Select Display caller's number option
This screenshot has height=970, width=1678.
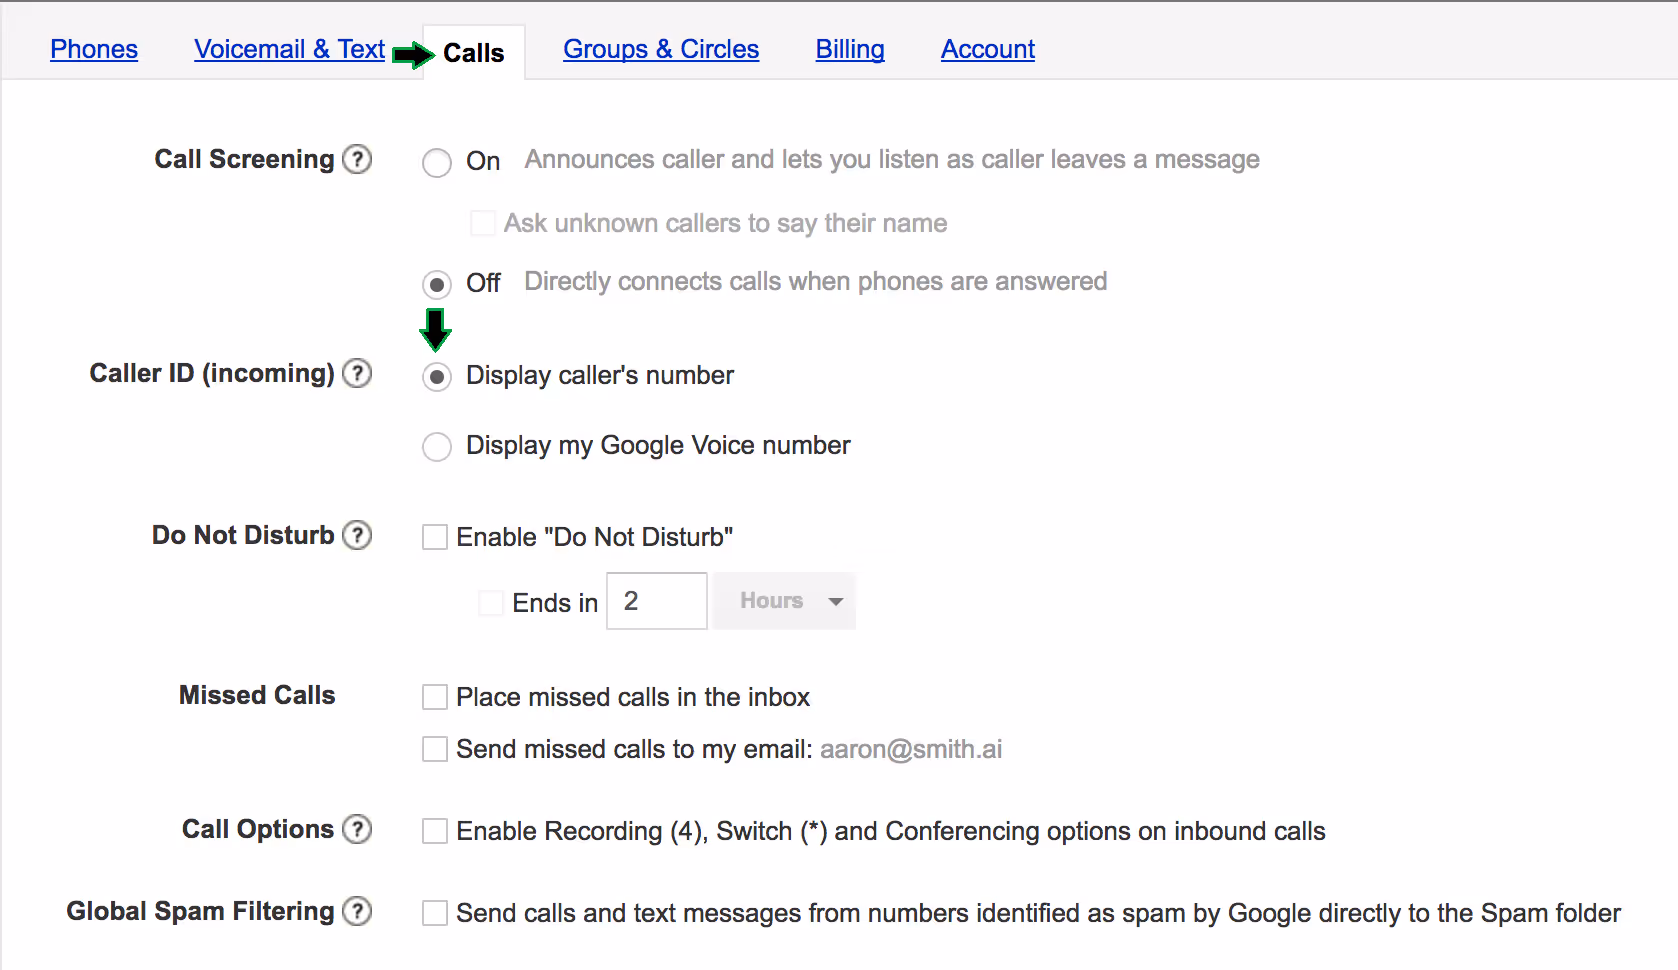tap(437, 376)
